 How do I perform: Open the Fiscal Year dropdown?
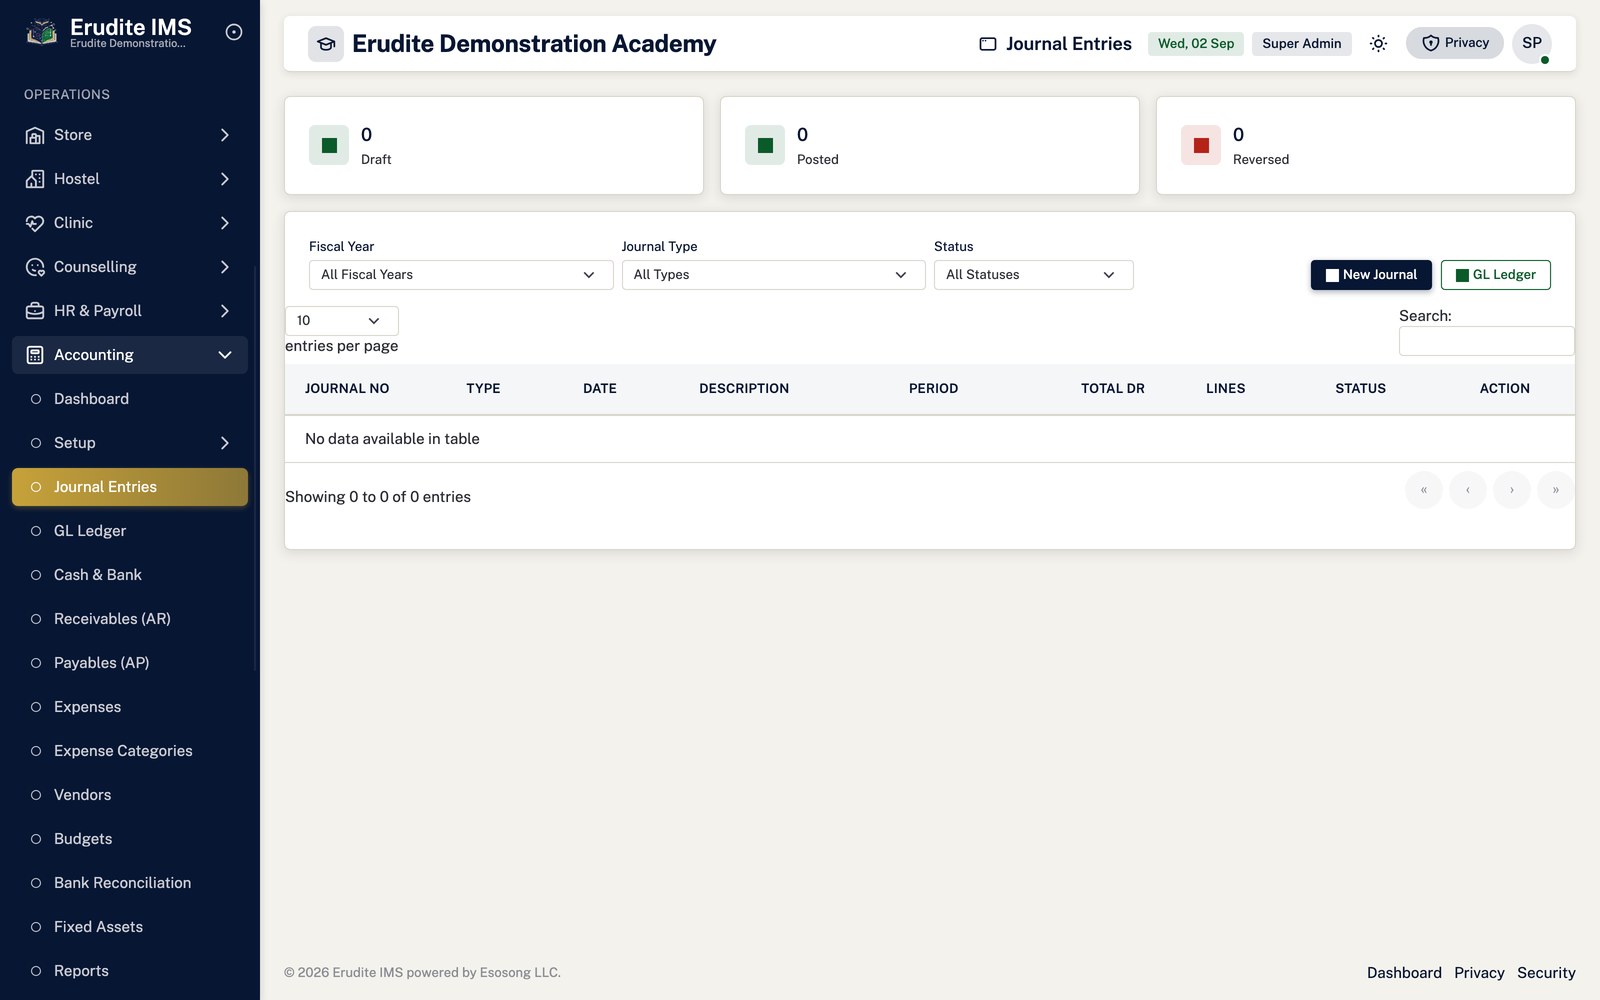(x=461, y=275)
